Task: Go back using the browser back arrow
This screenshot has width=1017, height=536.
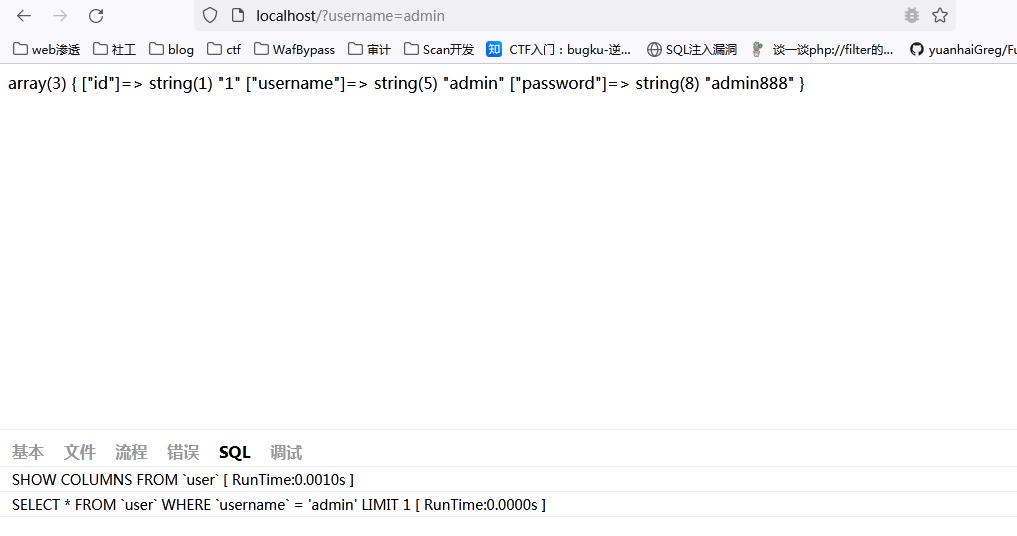Action: click(24, 16)
